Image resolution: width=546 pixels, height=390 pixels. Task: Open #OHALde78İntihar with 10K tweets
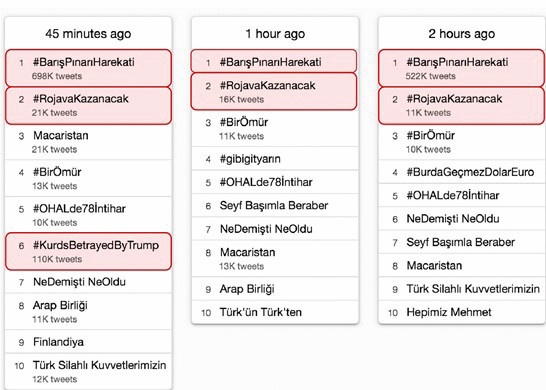[88, 215]
